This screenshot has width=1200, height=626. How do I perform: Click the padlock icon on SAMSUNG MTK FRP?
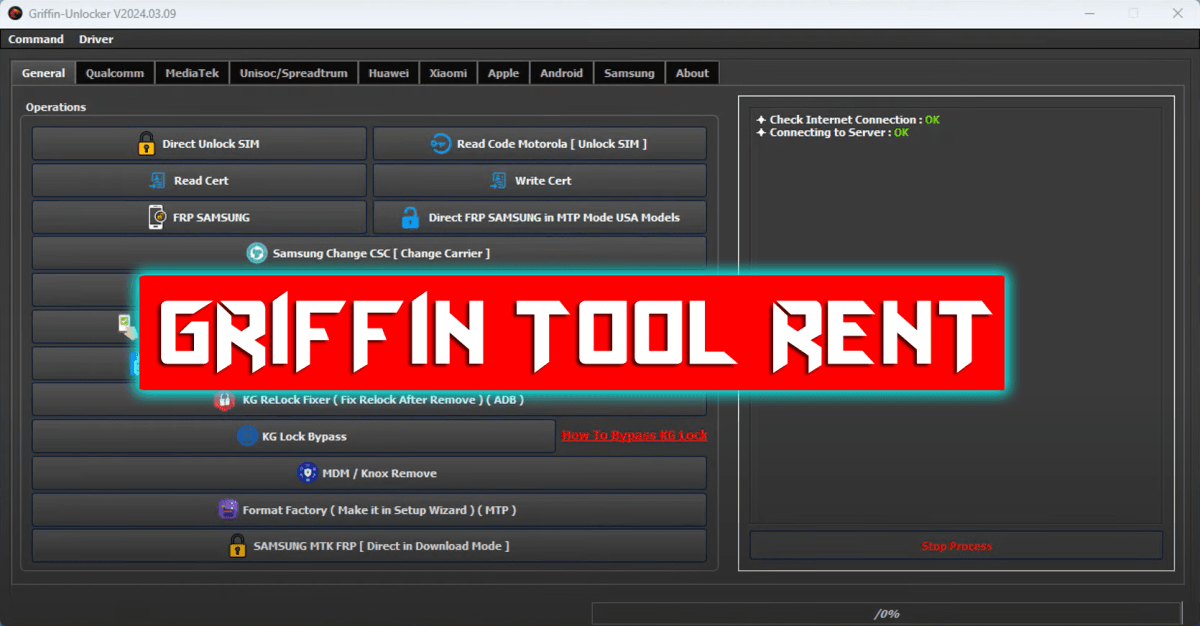click(x=238, y=545)
